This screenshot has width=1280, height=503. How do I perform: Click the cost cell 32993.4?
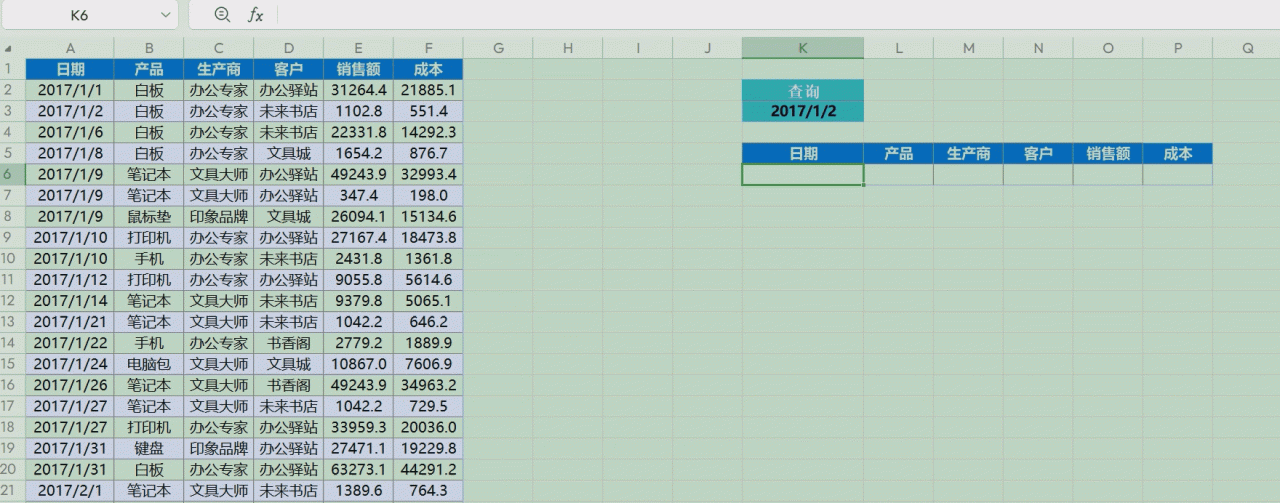pos(428,174)
